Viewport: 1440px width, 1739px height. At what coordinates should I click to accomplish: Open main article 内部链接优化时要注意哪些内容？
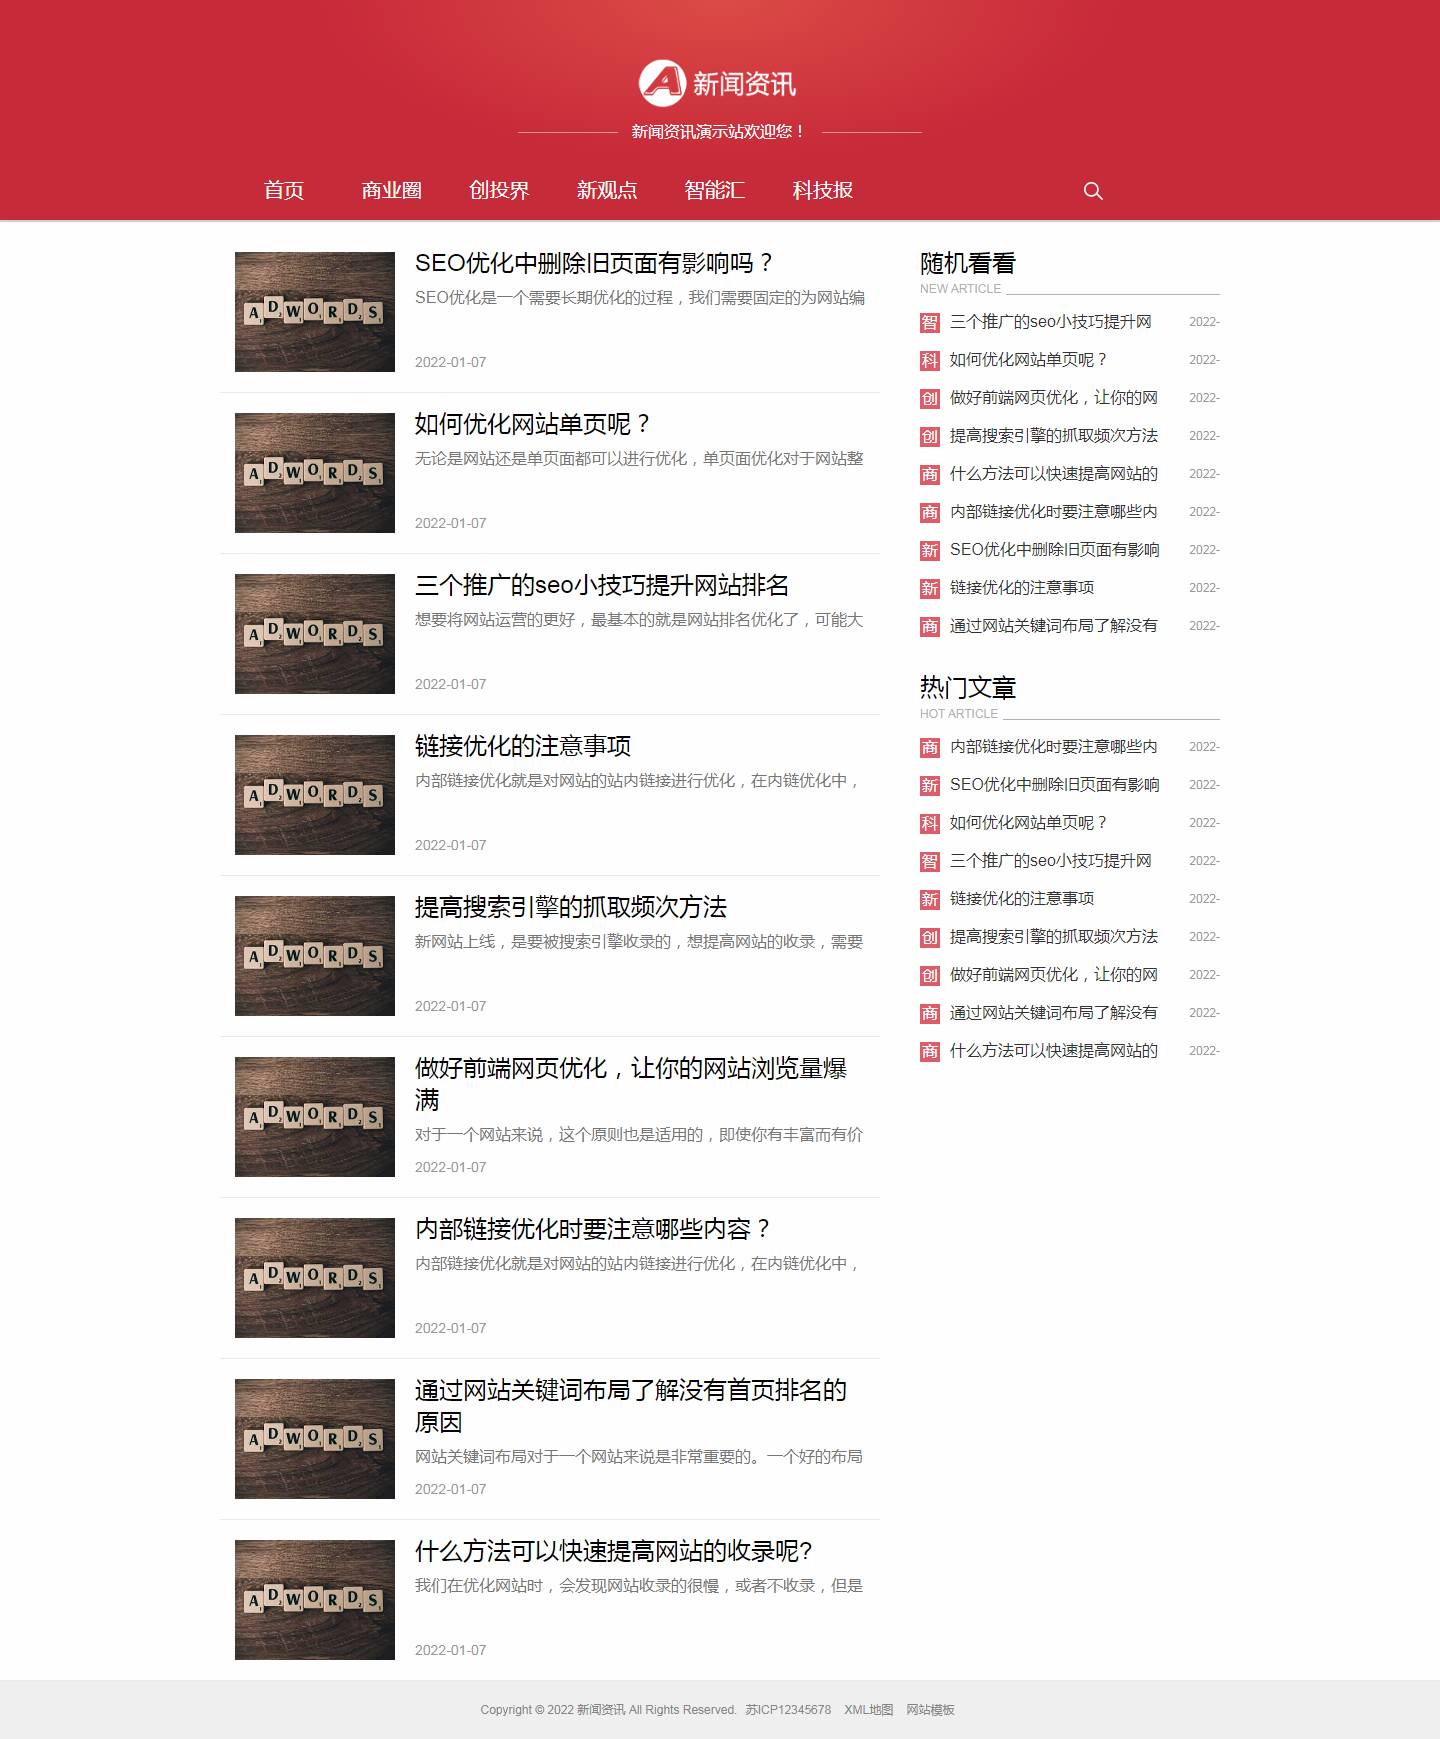point(595,1229)
